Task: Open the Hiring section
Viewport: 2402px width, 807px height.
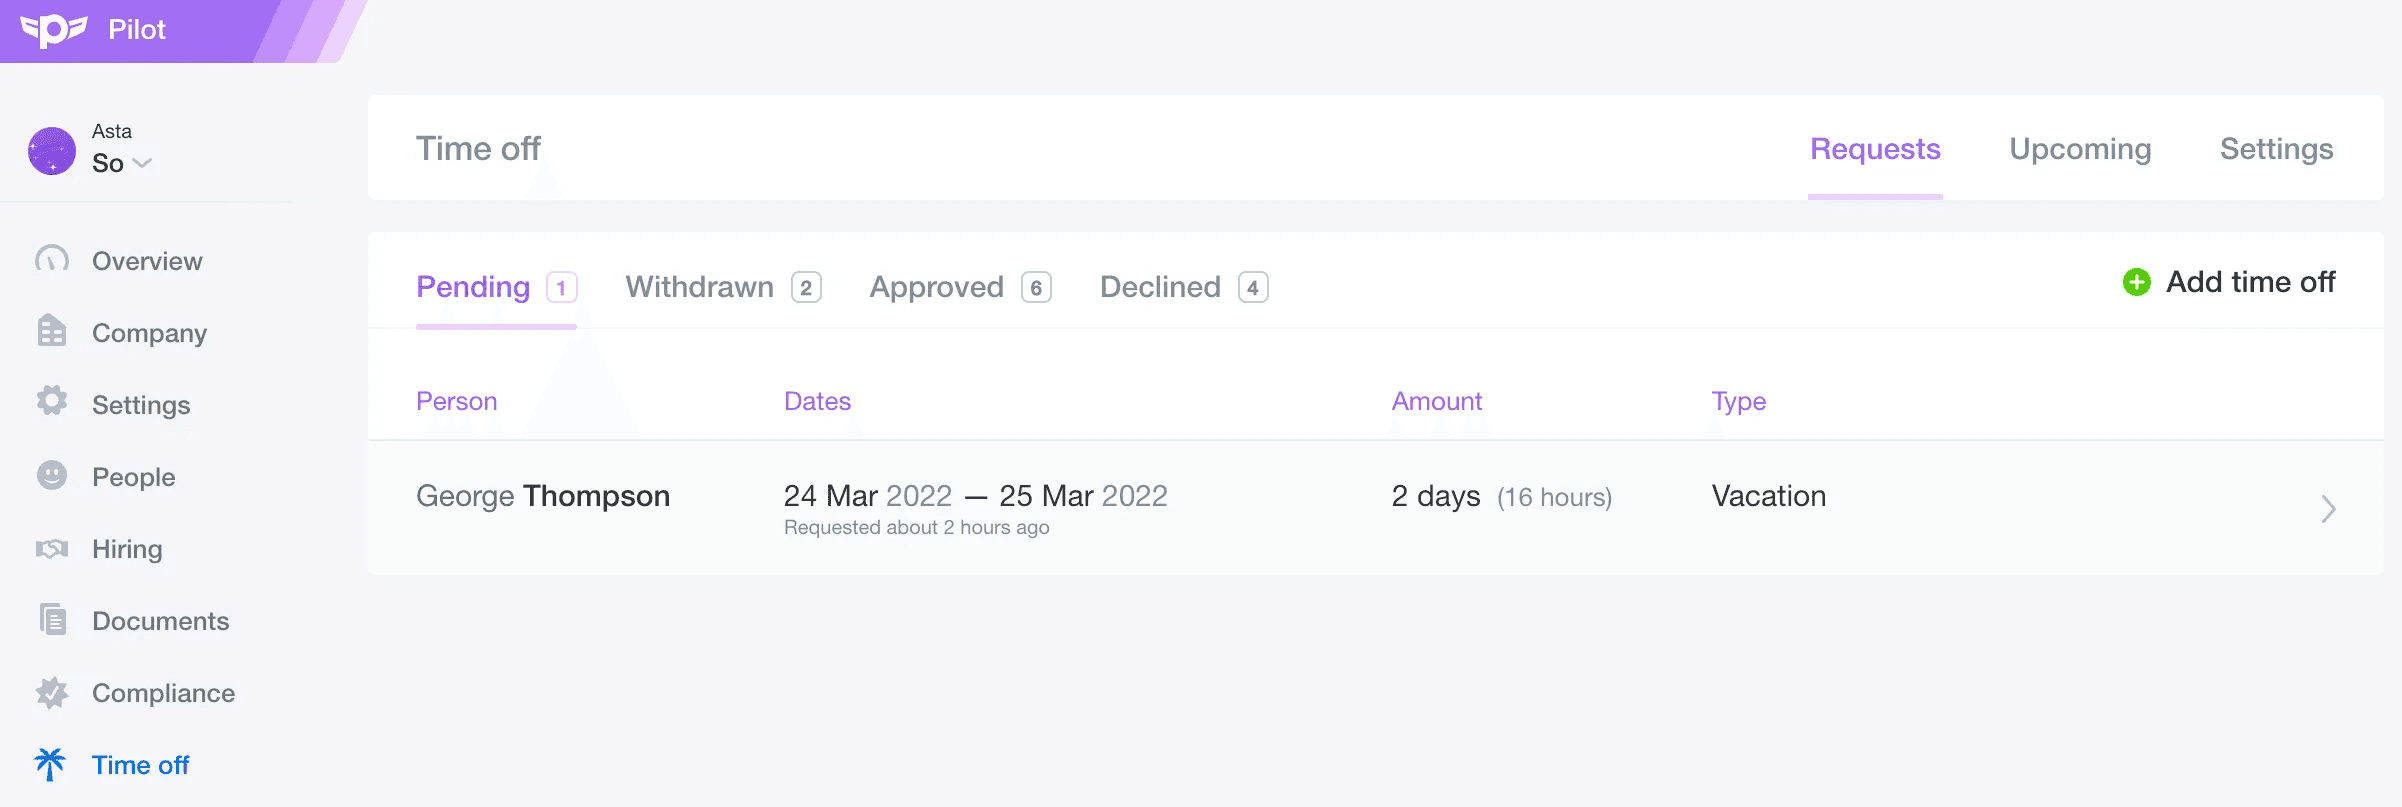Action: 127,549
